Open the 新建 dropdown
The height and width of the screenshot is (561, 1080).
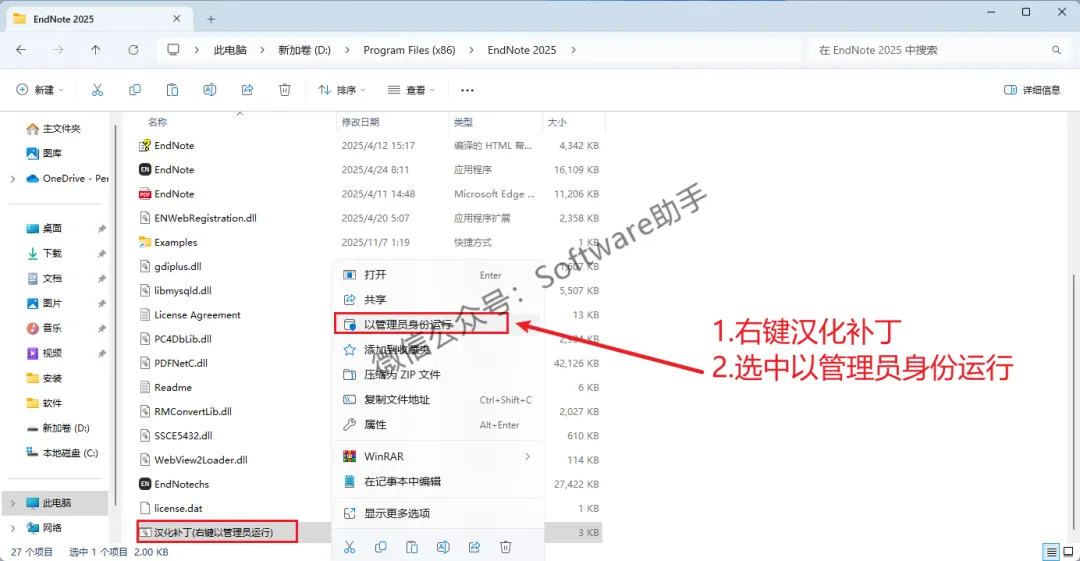pyautogui.click(x=40, y=90)
